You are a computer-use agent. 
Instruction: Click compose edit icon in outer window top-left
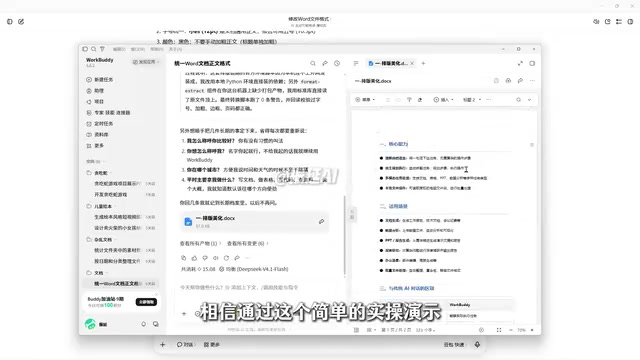pyautogui.click(x=21, y=22)
